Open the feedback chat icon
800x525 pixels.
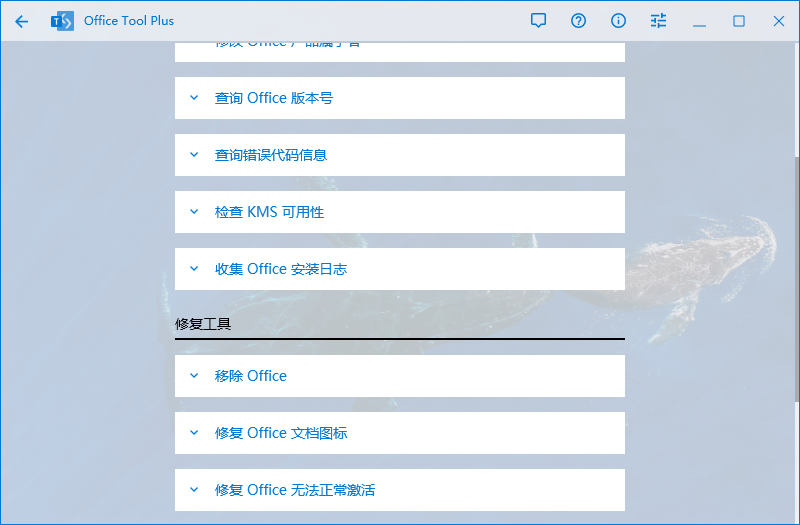pyautogui.click(x=538, y=21)
